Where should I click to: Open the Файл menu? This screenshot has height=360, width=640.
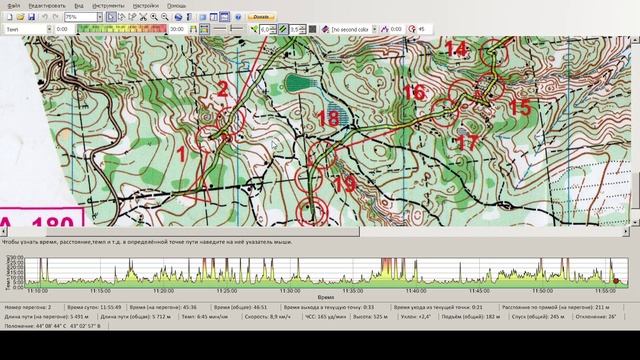[x=13, y=6]
